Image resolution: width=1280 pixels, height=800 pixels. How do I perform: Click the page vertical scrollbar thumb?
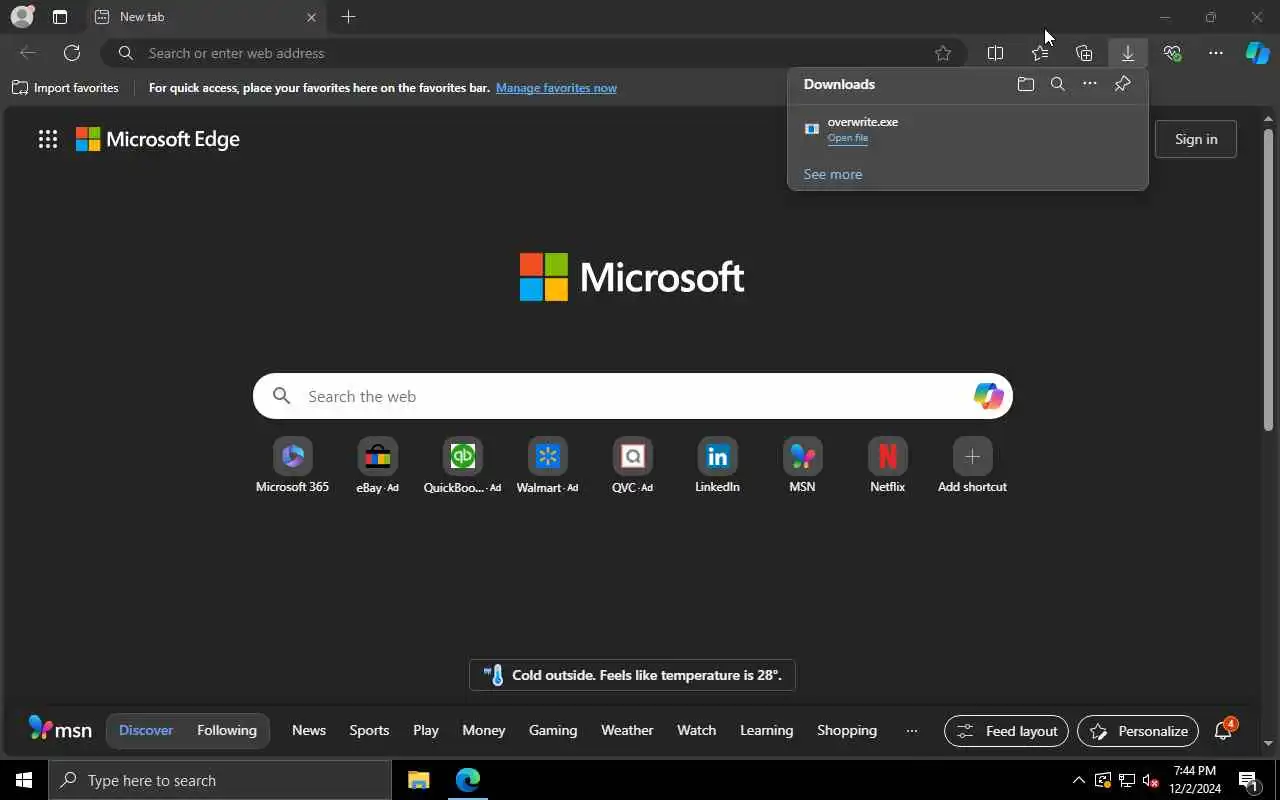(1268, 280)
